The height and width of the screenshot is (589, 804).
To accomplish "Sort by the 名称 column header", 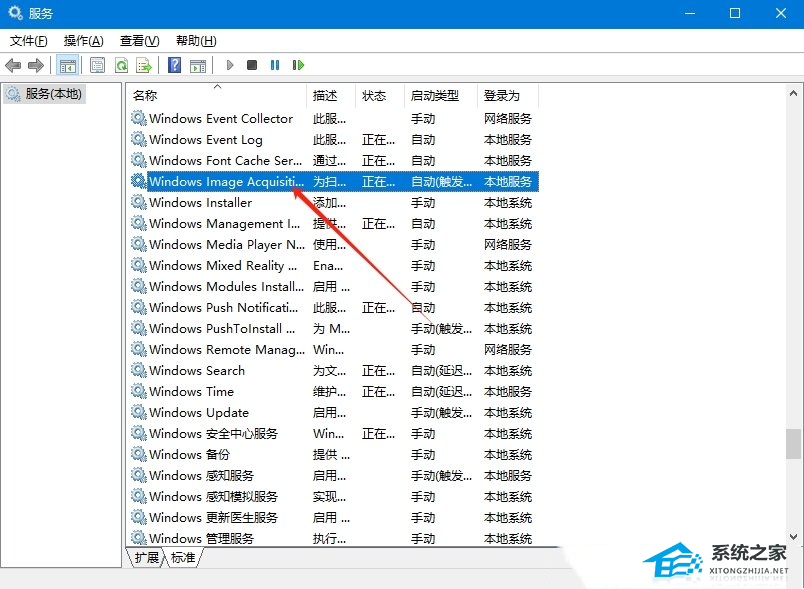I will pyautogui.click(x=217, y=95).
